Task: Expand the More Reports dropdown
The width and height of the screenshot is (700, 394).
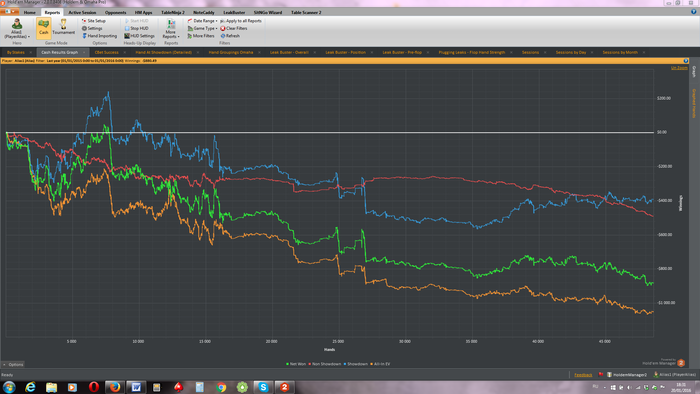Action: [171, 29]
